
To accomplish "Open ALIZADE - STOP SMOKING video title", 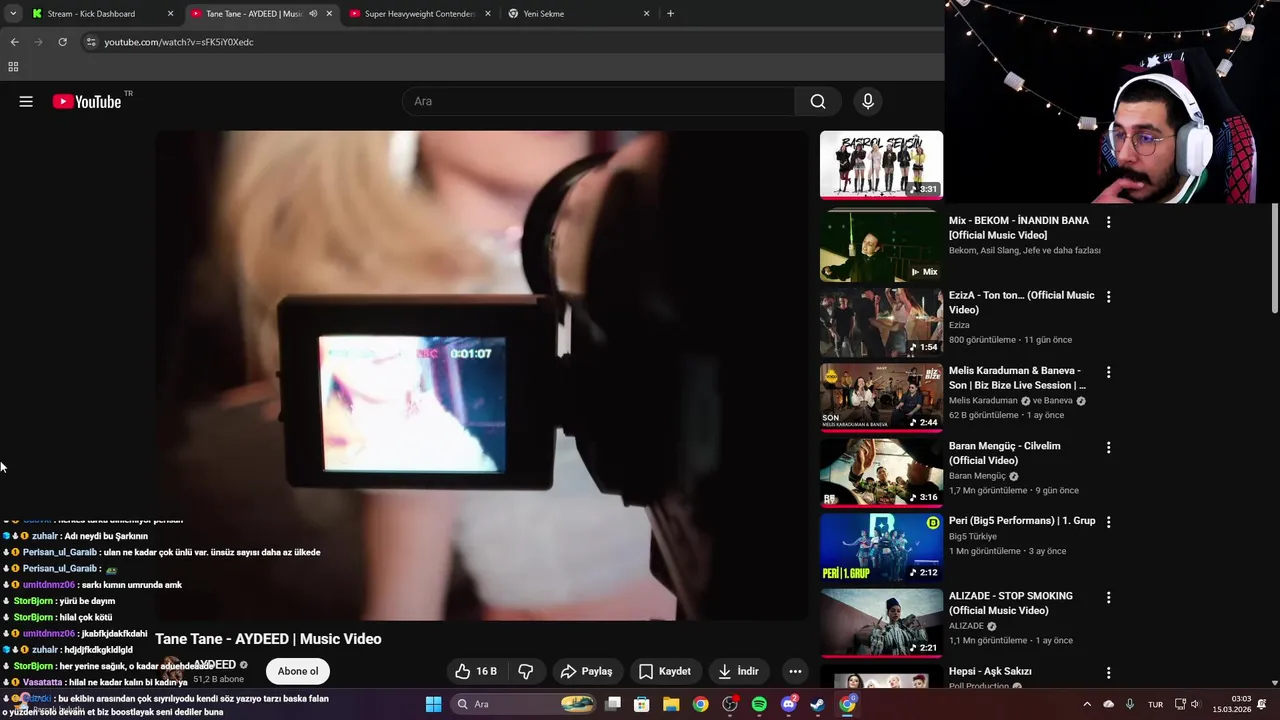I will click(x=1010, y=603).
